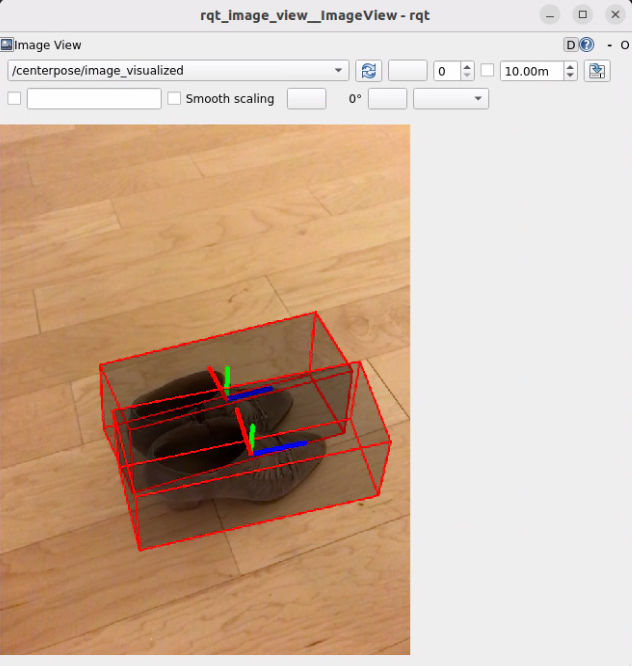Click the O close-plugin button at top right
632x666 pixels.
coord(625,45)
